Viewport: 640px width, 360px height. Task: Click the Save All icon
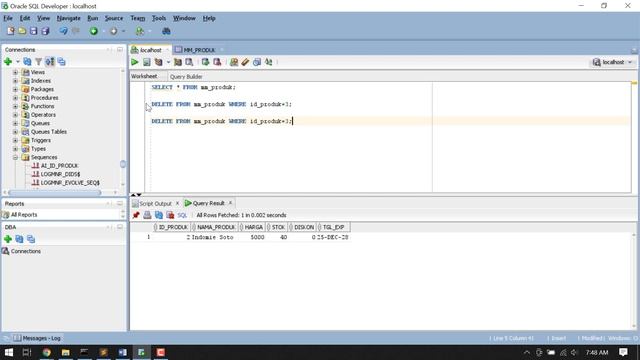click(45, 31)
